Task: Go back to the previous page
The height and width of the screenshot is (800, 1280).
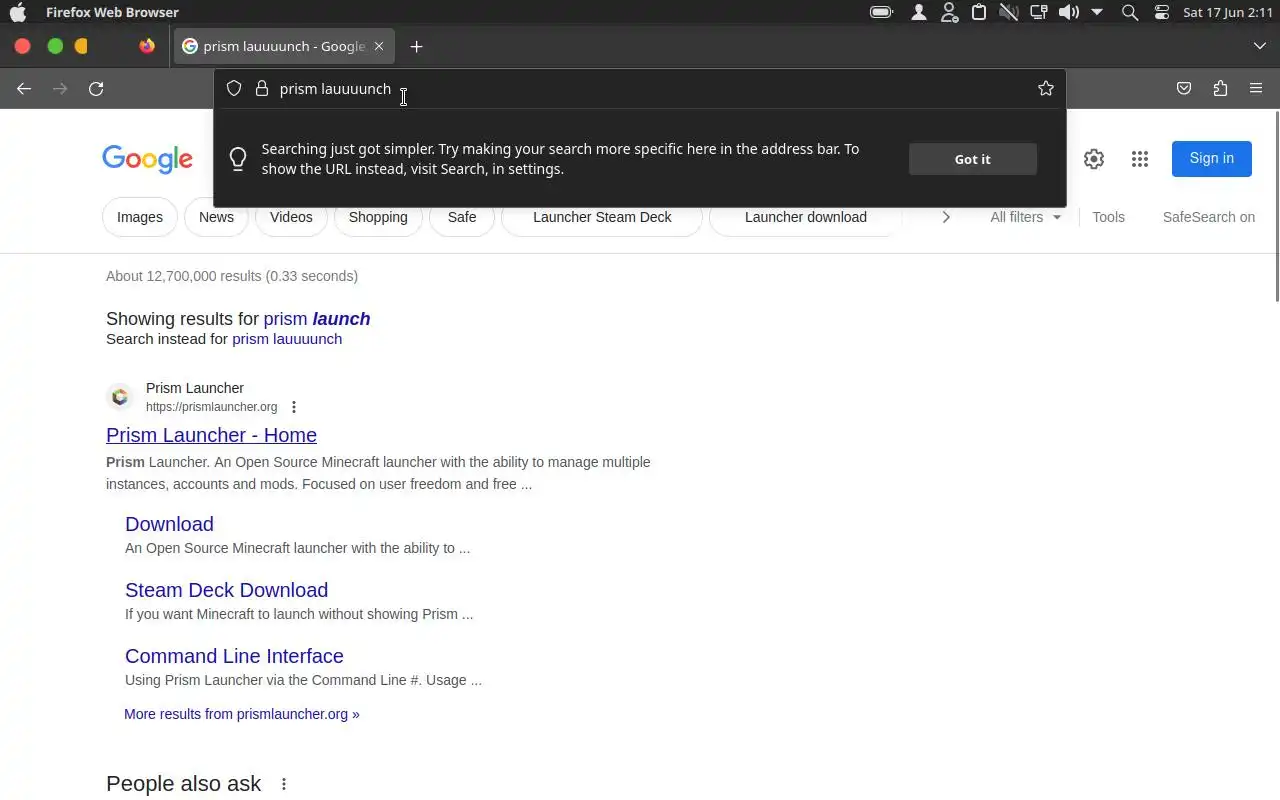Action: pyautogui.click(x=24, y=89)
